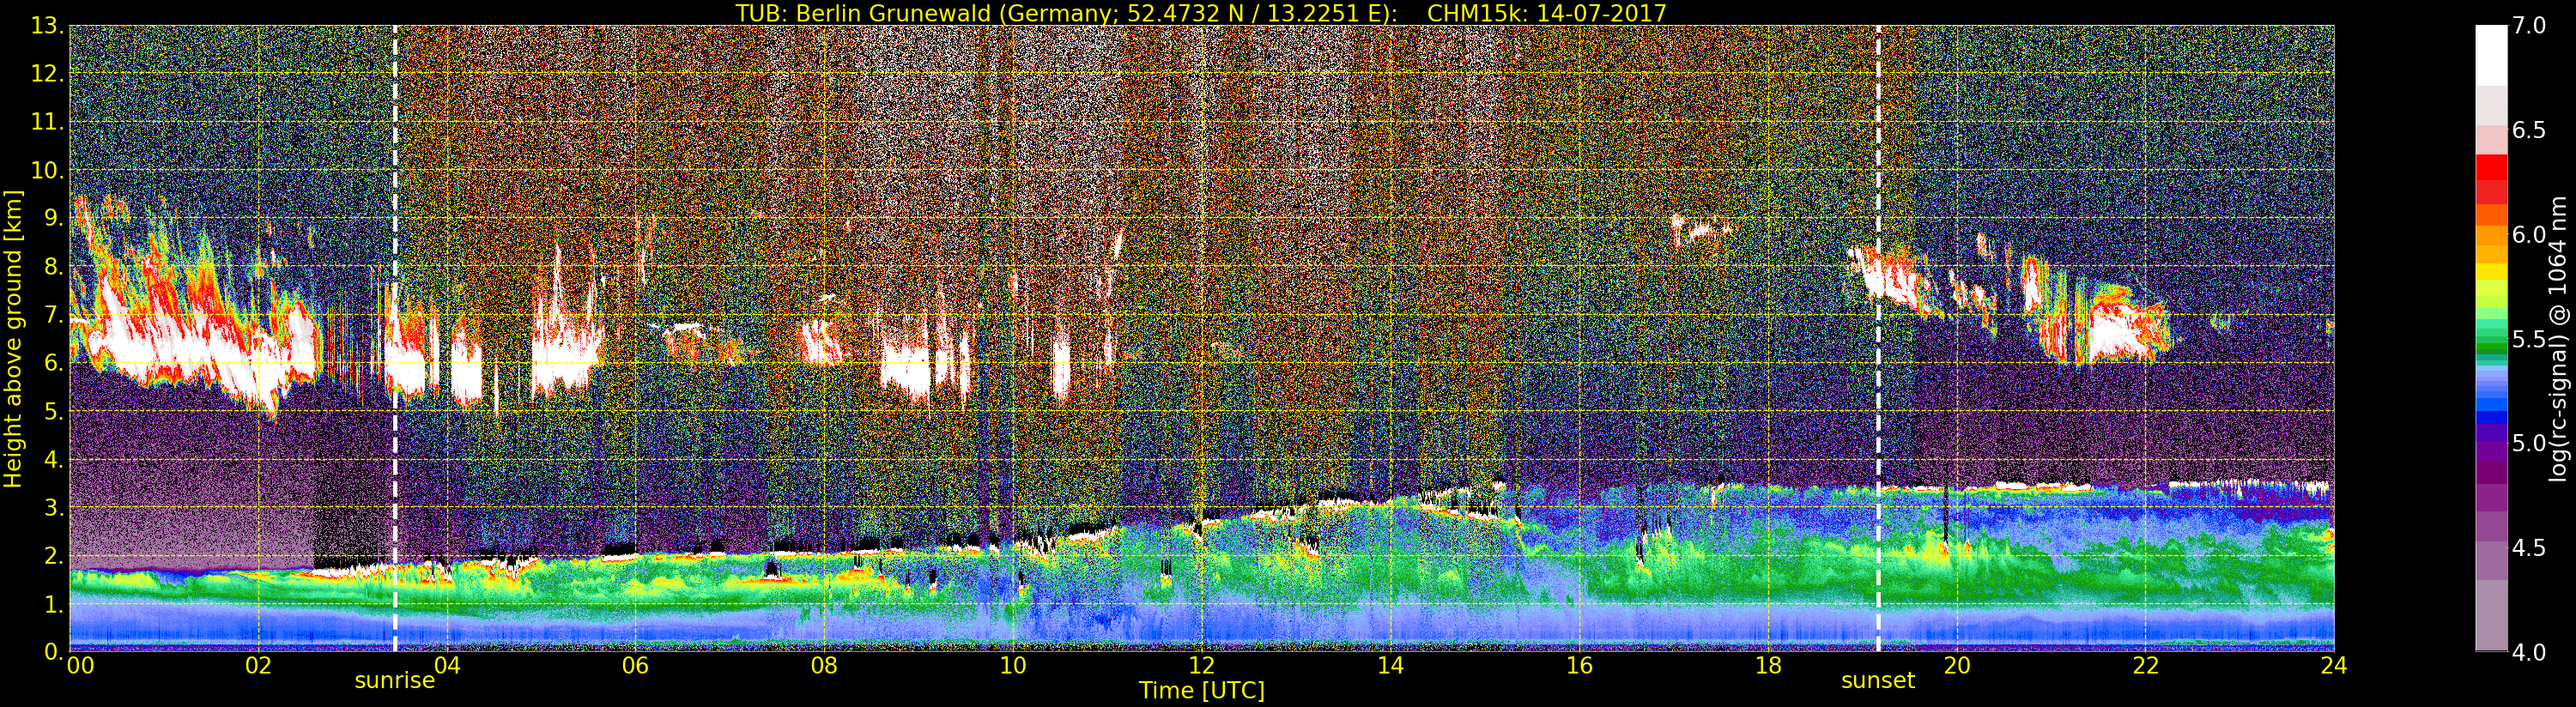Click time-axis tick label "10"
Viewport: 2576px width, 707px height.
(x=1013, y=665)
